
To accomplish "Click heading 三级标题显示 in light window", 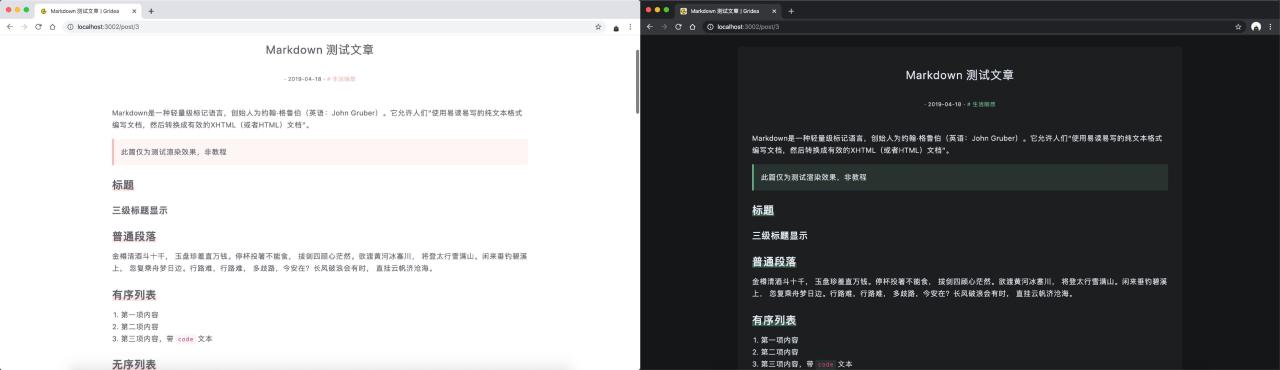I will [x=140, y=210].
